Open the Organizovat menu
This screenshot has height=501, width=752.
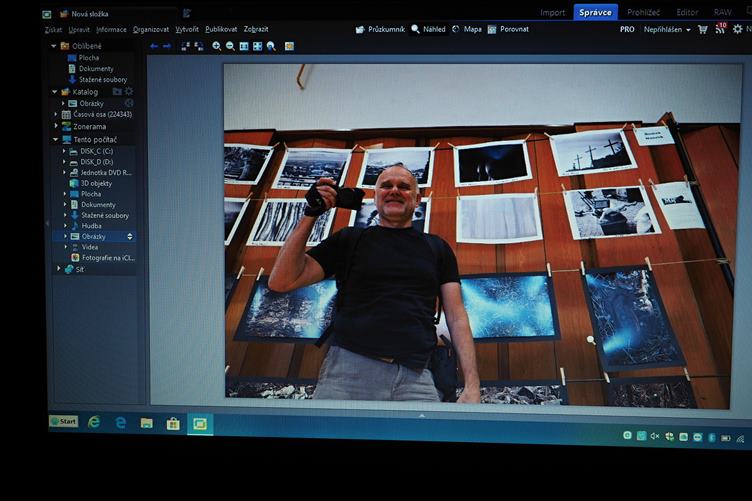[151, 29]
